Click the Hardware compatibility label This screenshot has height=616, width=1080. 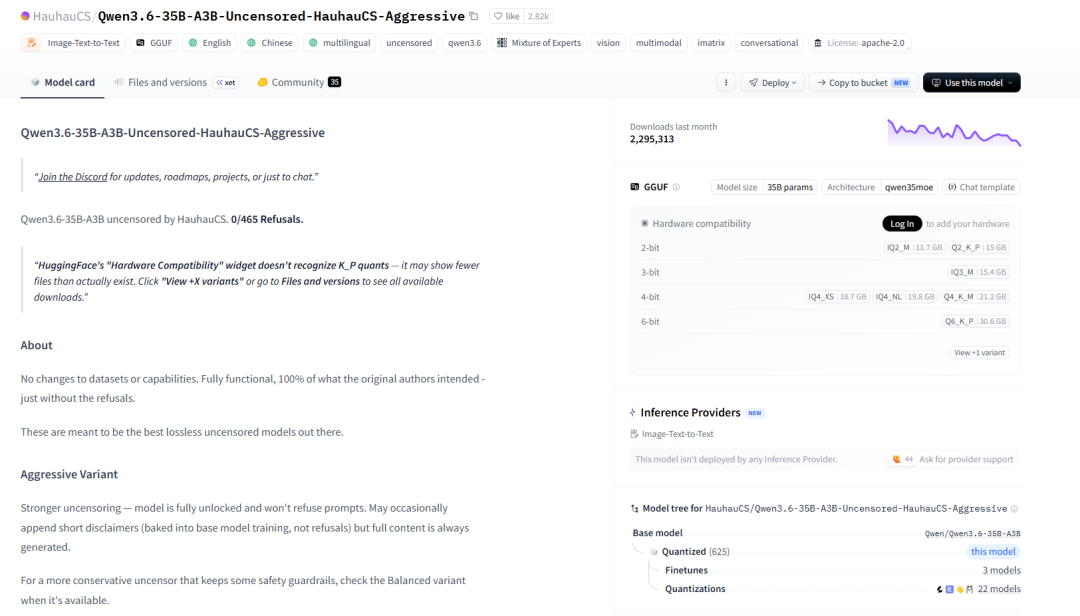(x=701, y=224)
